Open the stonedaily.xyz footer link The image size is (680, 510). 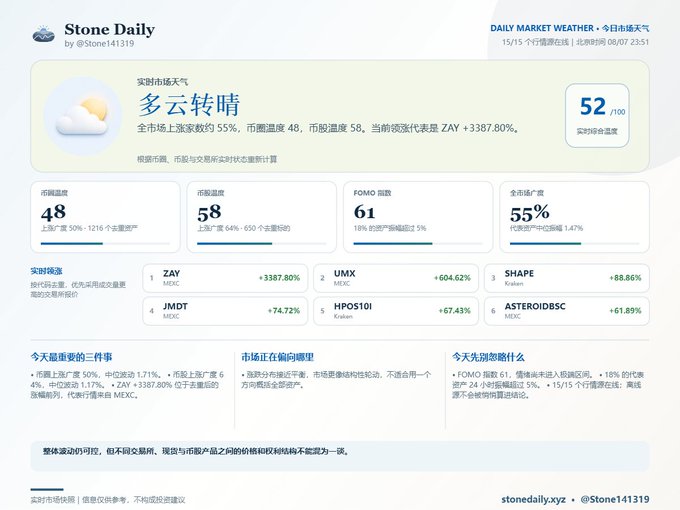533,500
